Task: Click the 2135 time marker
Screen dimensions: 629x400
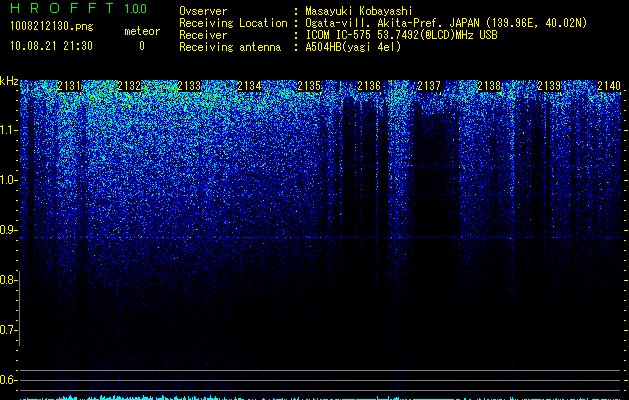Action: [309, 86]
